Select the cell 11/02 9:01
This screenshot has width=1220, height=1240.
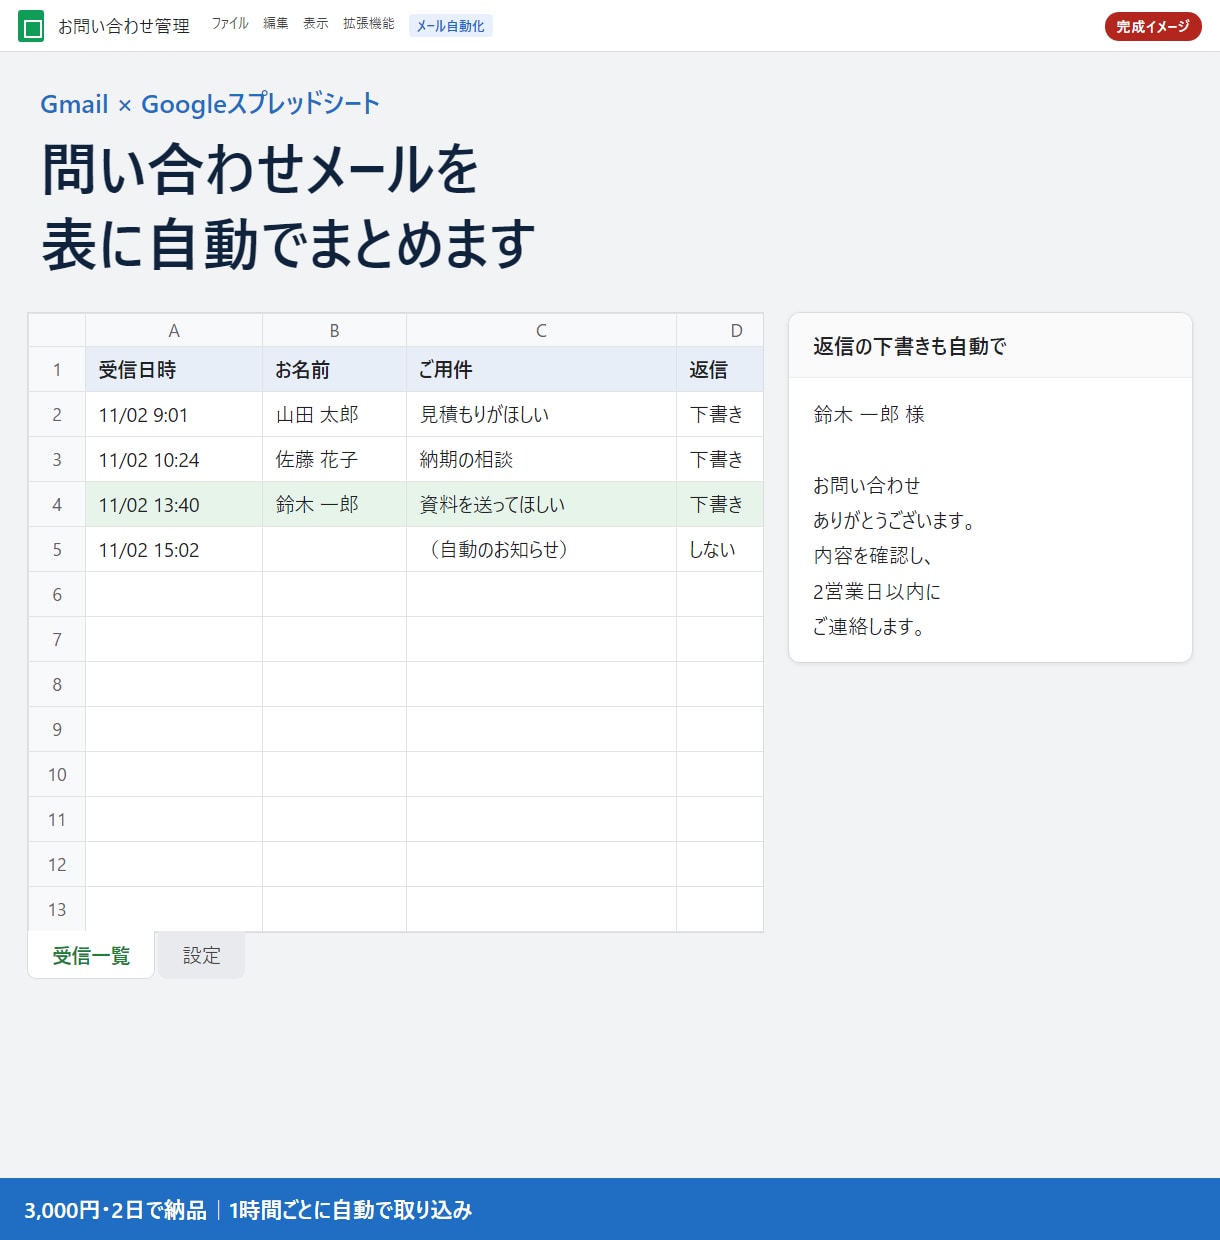tap(174, 415)
